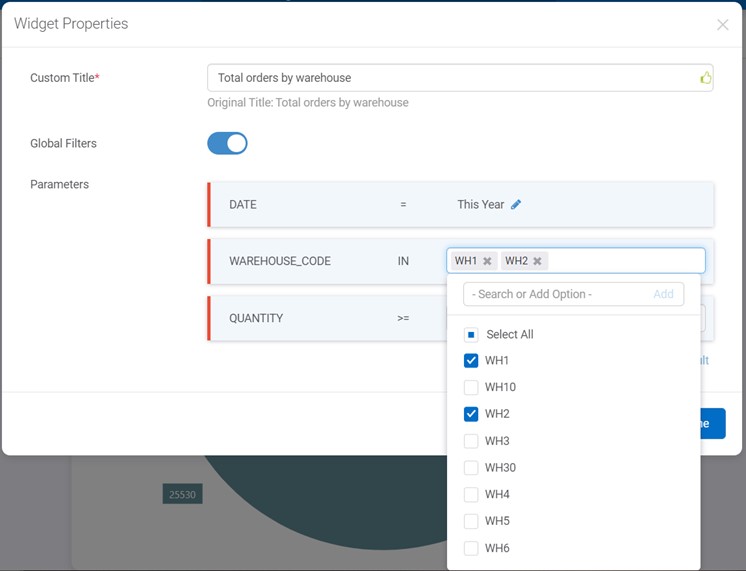746x571 pixels.
Task: Click the Search or Add Option field
Action: (x=555, y=294)
